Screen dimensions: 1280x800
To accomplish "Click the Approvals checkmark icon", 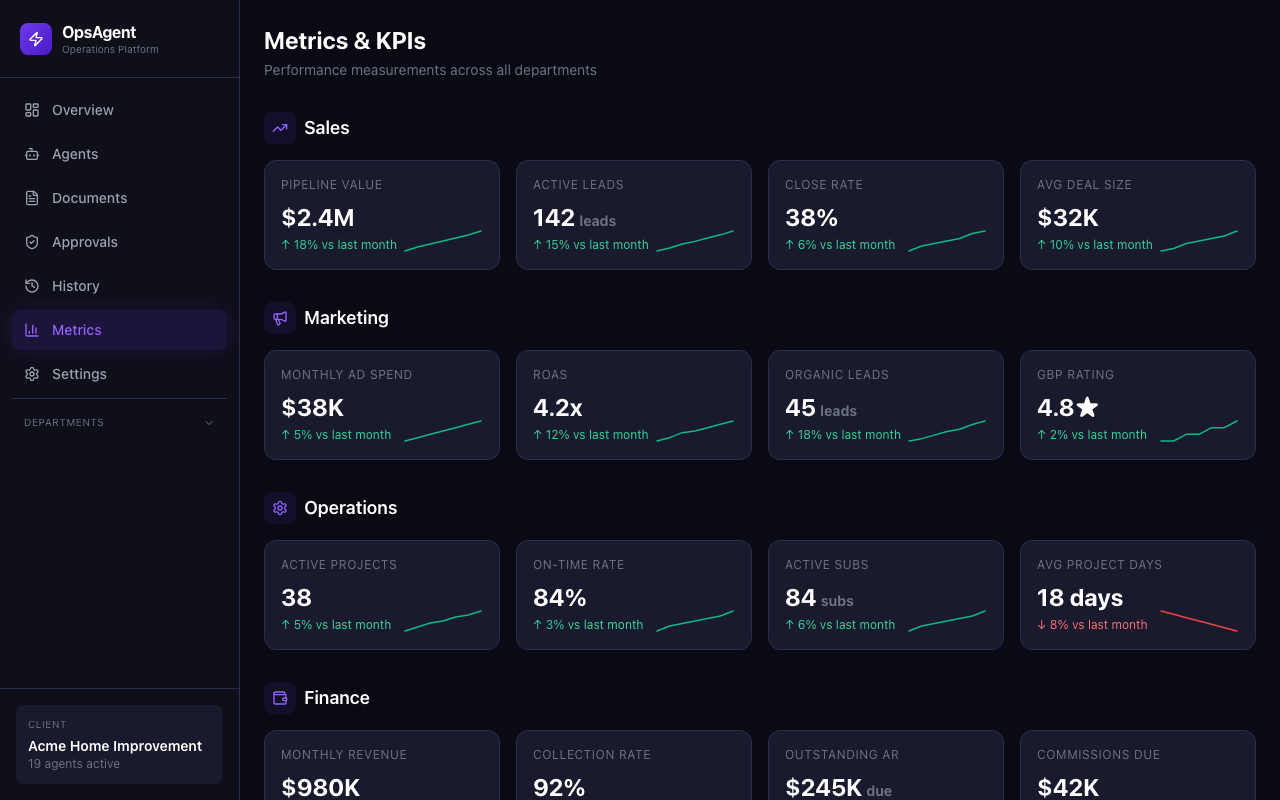I will pos(31,242).
